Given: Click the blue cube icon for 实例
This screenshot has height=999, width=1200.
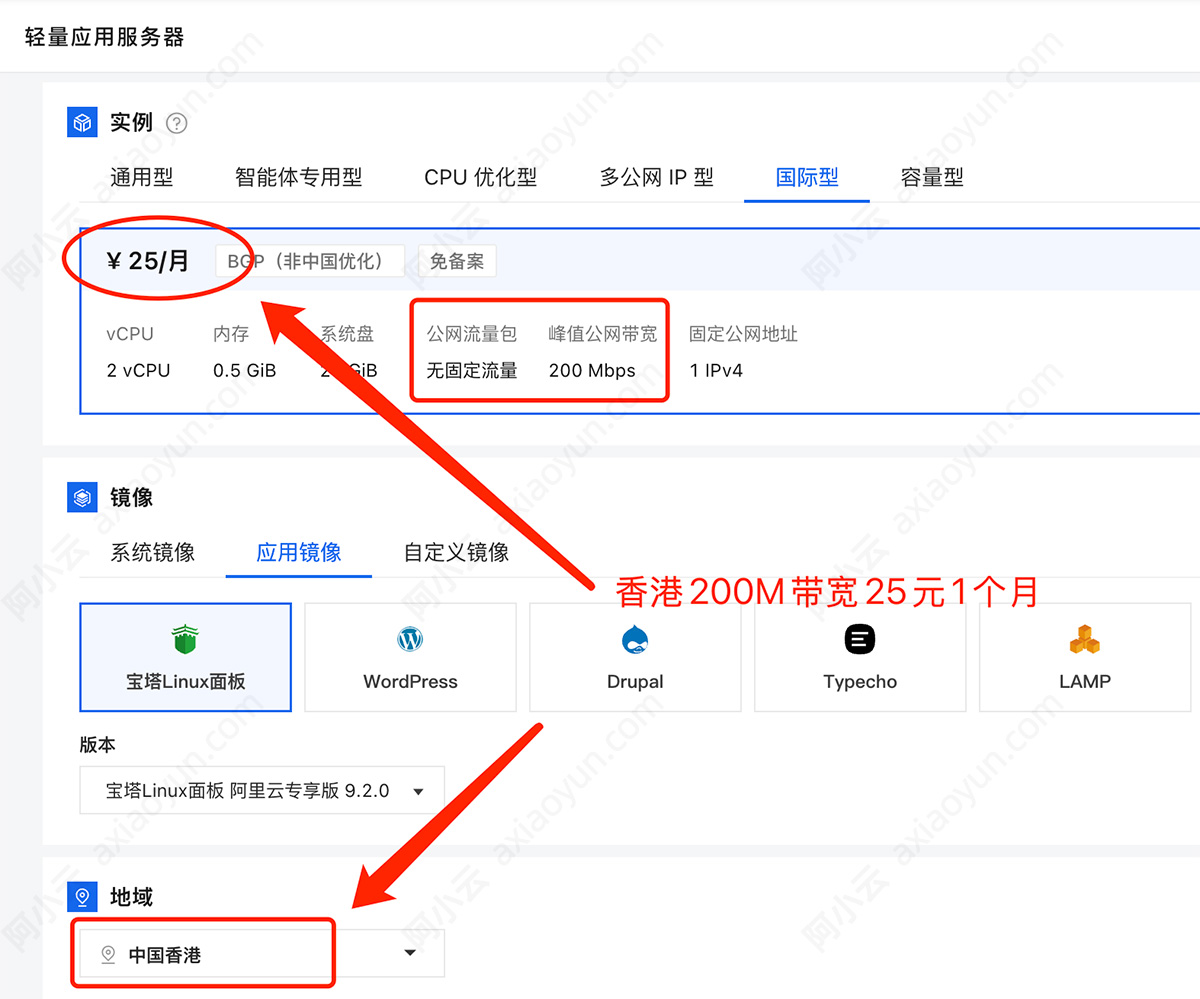Looking at the screenshot, I should [x=82, y=122].
